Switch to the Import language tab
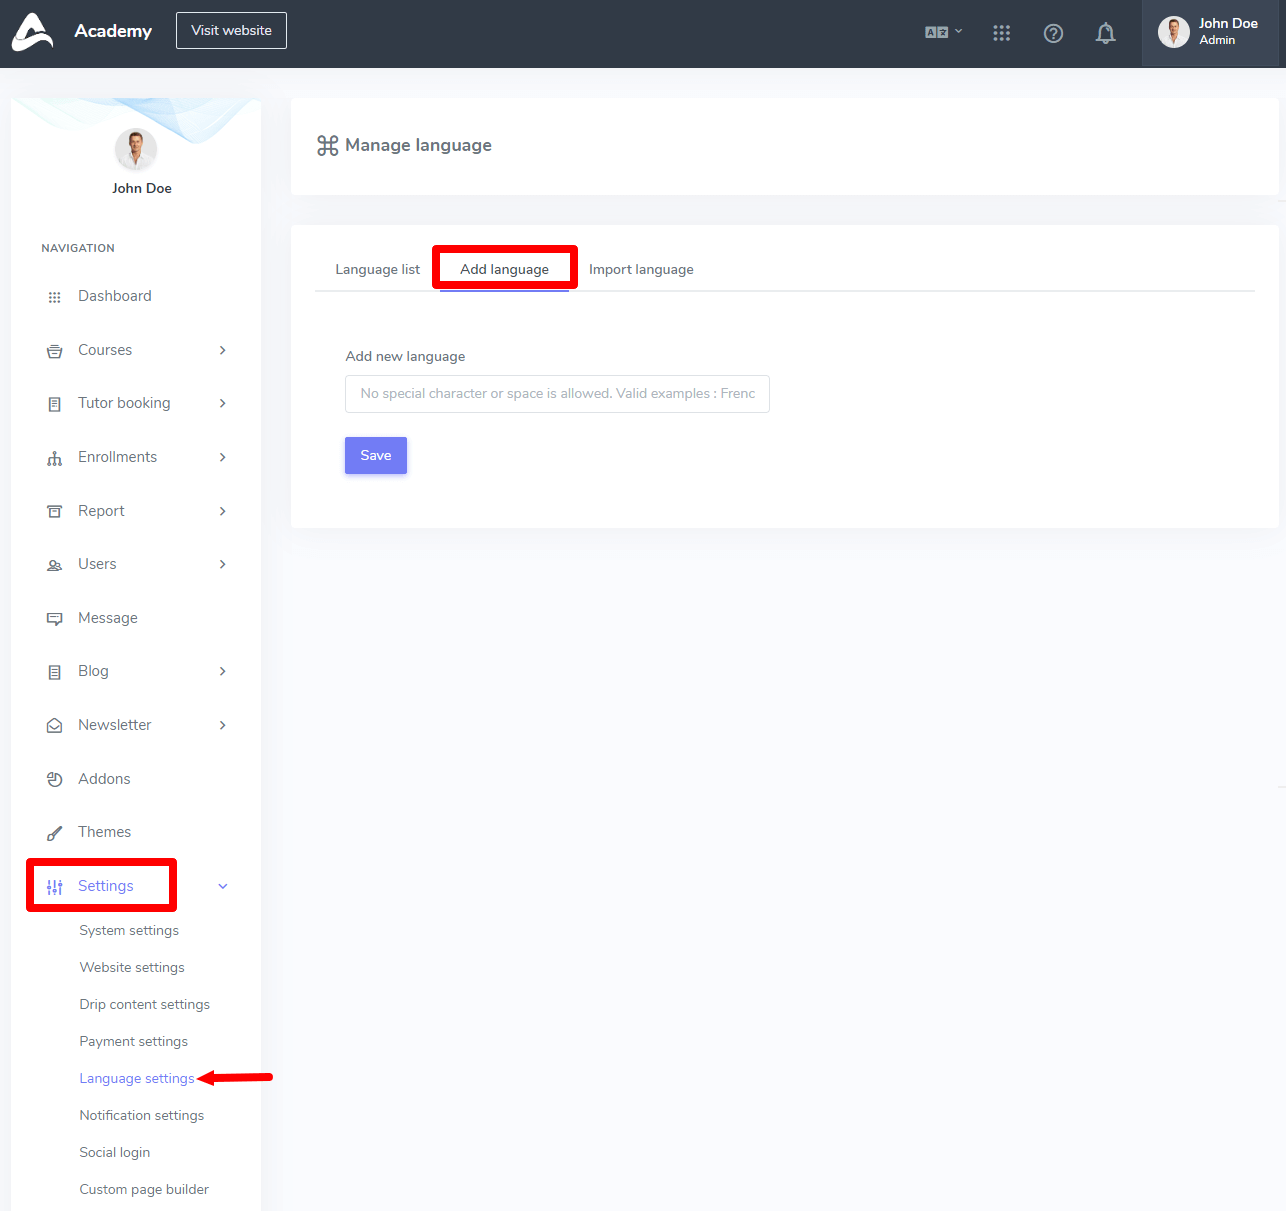1286x1211 pixels. pyautogui.click(x=641, y=269)
